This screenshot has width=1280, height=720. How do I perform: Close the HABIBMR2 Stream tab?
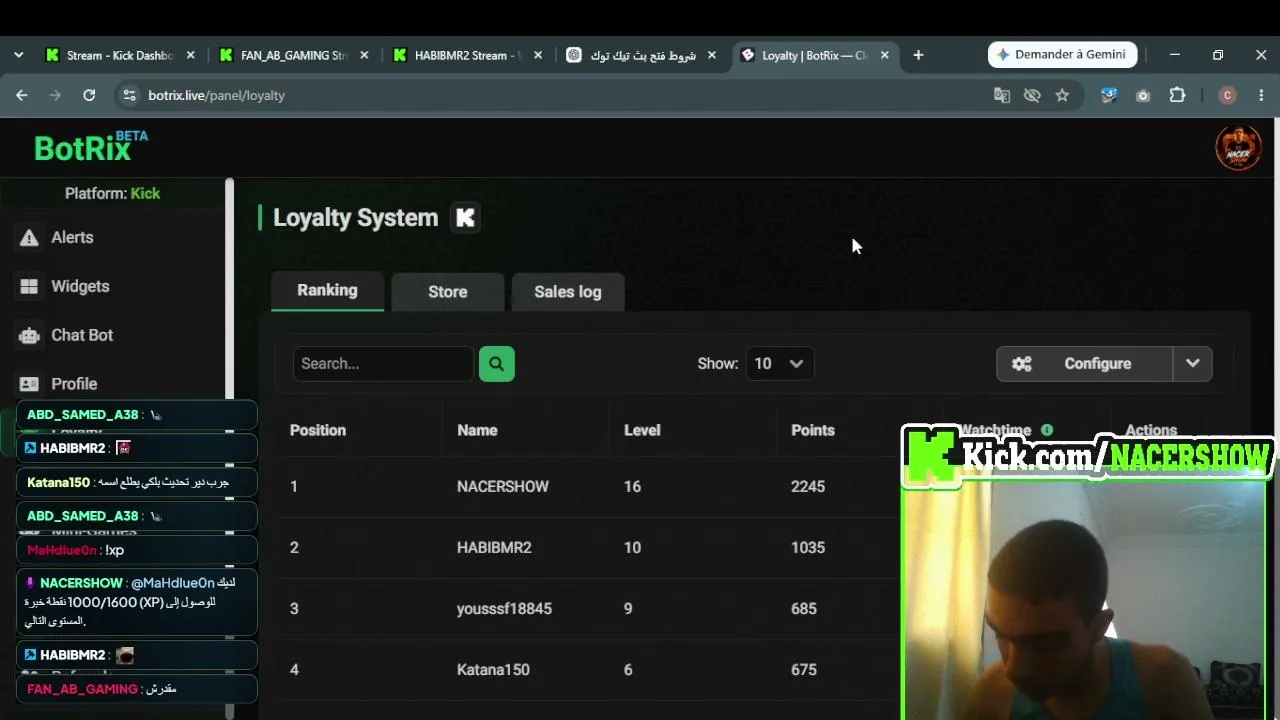click(538, 55)
